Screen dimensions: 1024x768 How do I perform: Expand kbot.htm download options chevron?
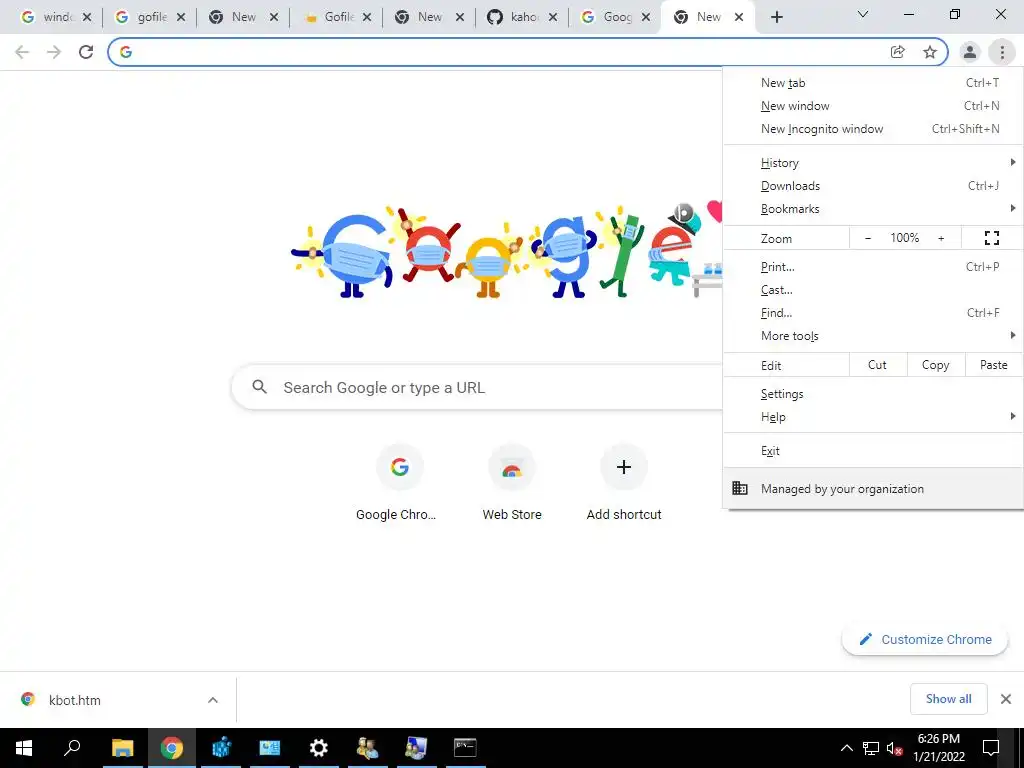pos(213,700)
